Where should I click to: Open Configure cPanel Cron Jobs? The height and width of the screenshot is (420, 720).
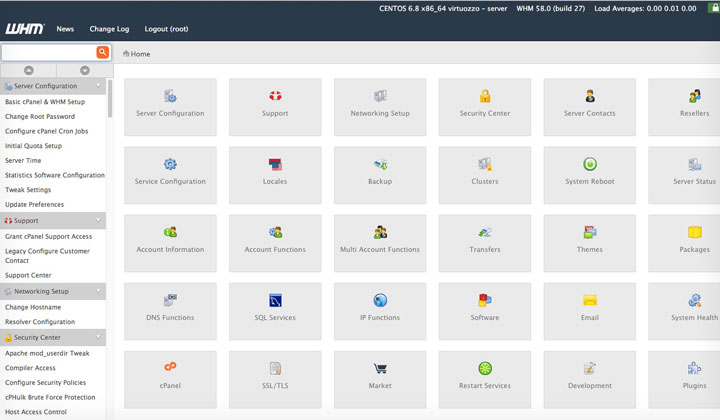(46, 131)
